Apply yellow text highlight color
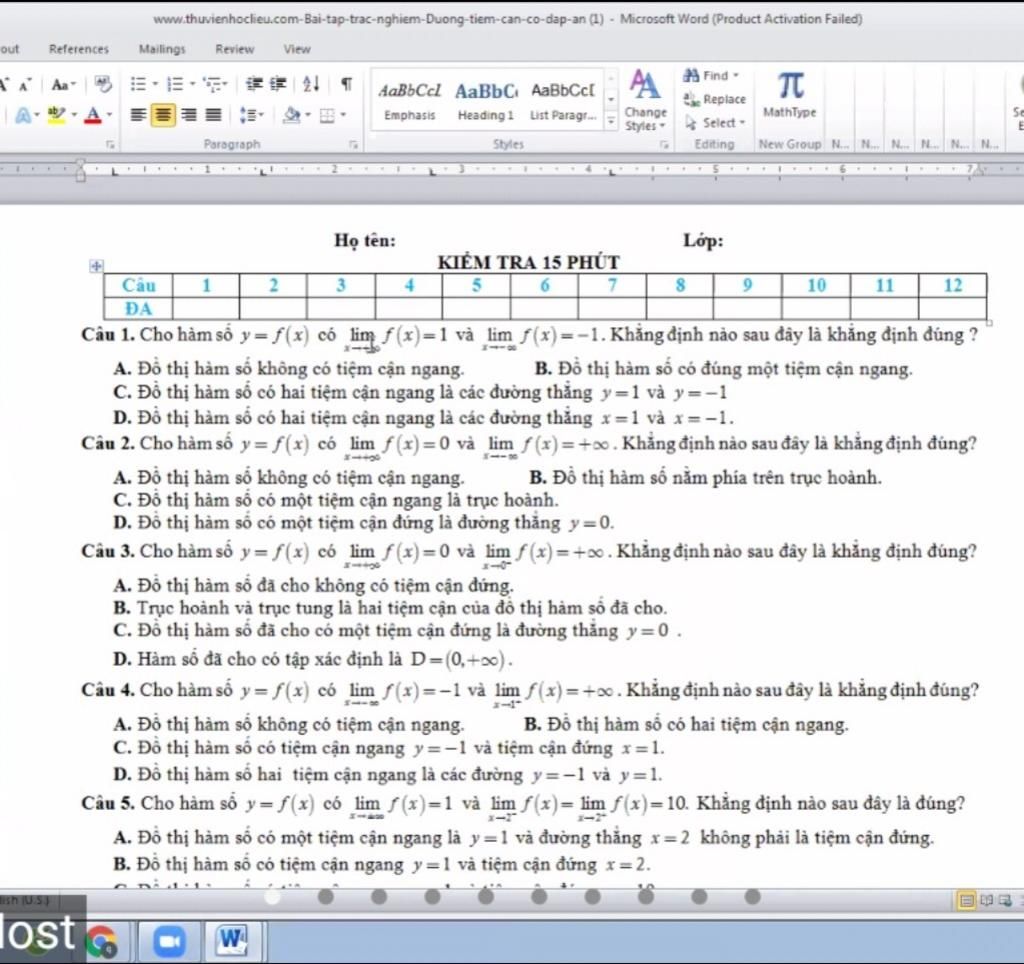1024x964 pixels. pos(57,116)
